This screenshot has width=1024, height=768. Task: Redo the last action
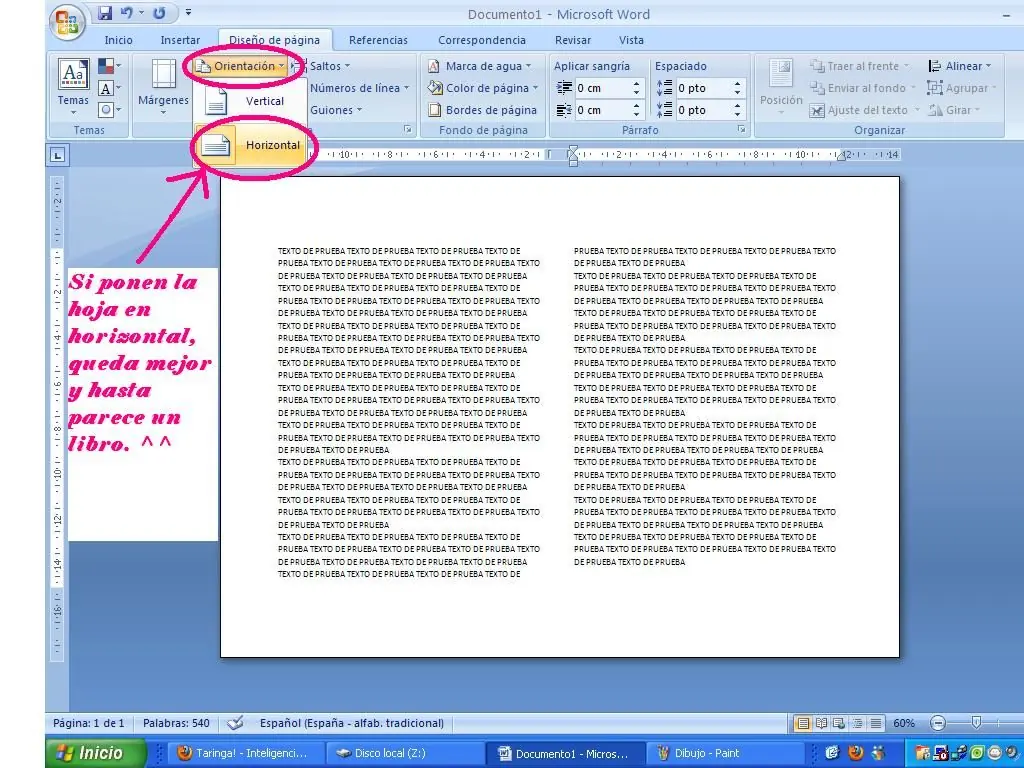tap(159, 13)
